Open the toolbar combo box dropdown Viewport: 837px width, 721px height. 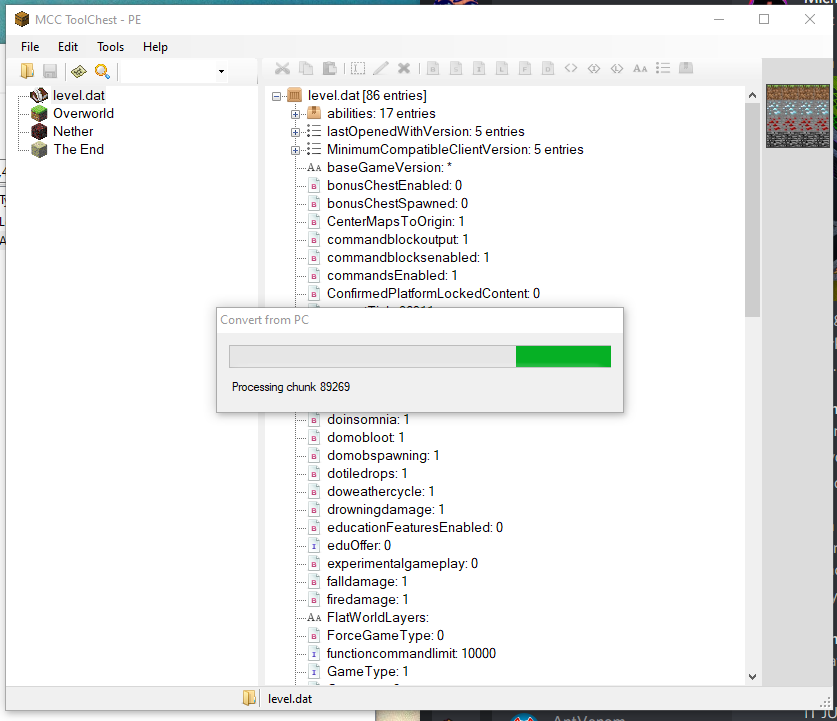click(x=221, y=72)
